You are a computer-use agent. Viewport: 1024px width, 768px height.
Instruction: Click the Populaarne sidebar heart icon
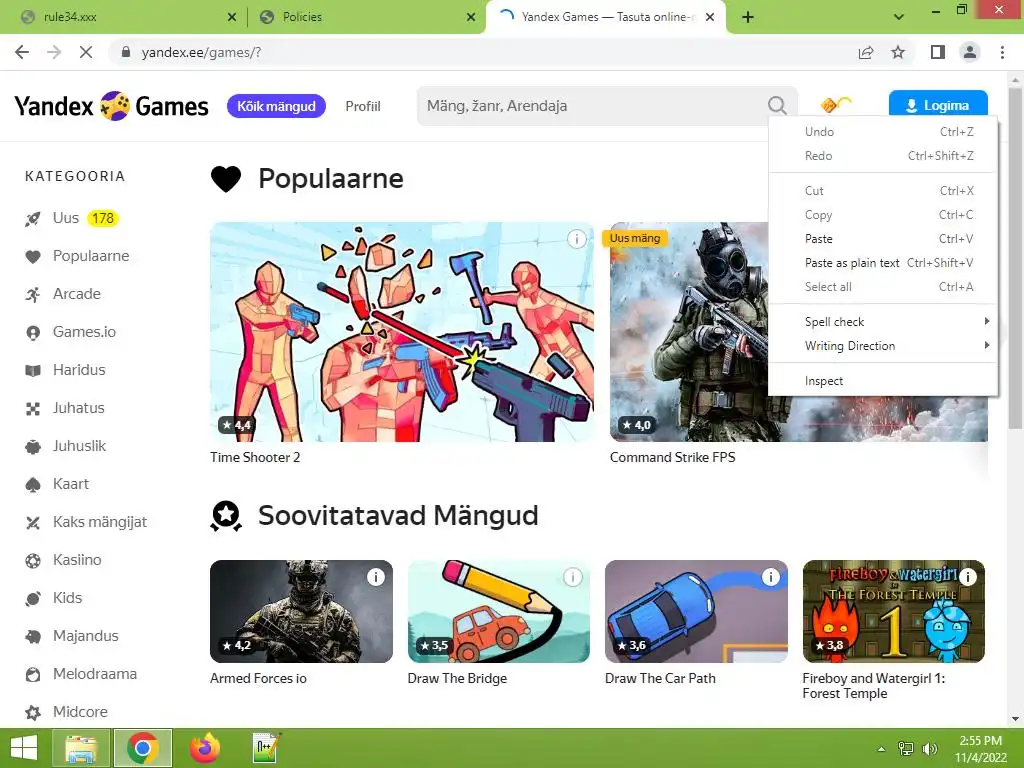tap(33, 257)
